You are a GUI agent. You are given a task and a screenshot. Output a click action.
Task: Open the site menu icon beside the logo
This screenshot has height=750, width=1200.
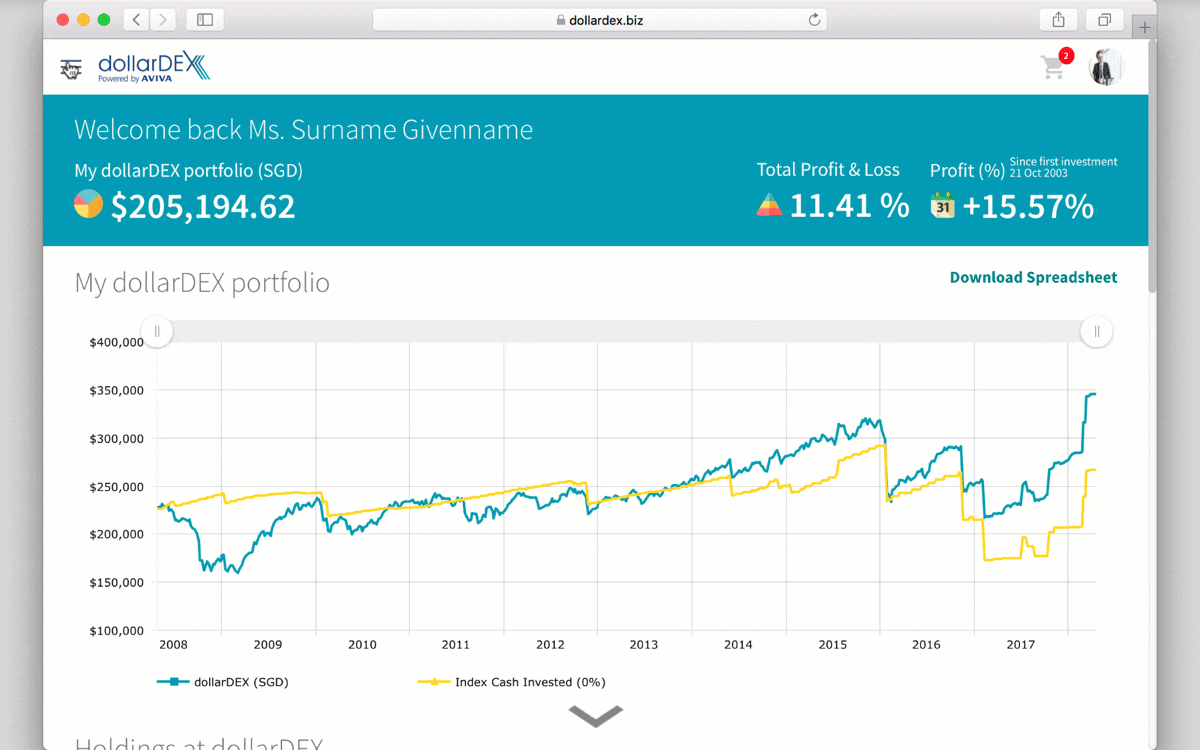pyautogui.click(x=71, y=69)
